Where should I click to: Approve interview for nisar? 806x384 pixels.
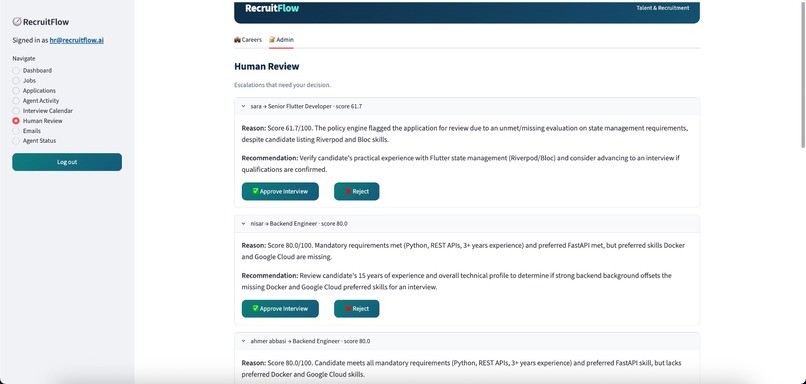pyautogui.click(x=280, y=308)
